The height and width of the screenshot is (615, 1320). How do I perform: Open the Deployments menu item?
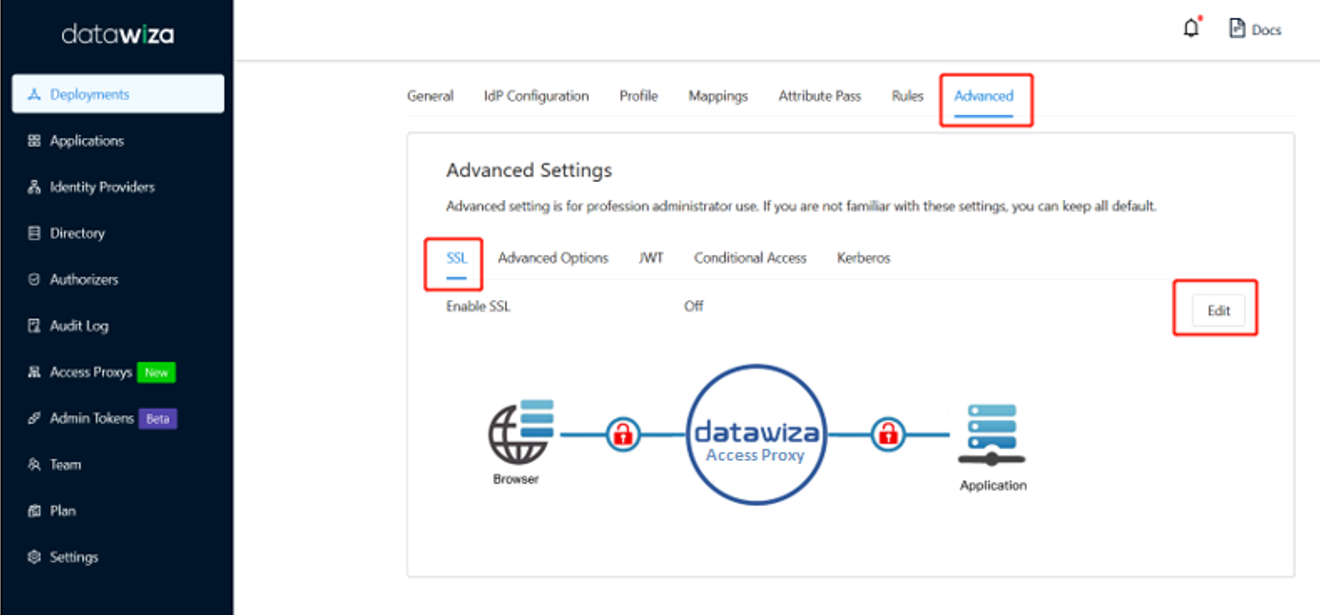[x=118, y=94]
